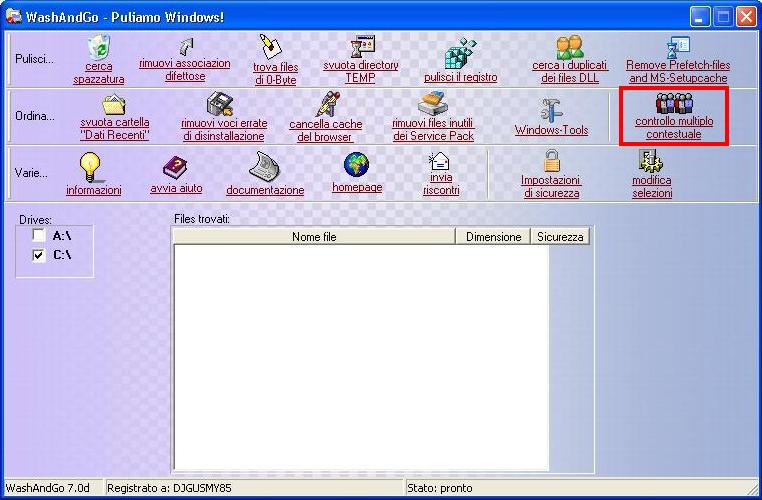762x500 pixels.
Task: Click the folder icon for 'svuota cartella Dati Recenti'
Action: point(114,104)
